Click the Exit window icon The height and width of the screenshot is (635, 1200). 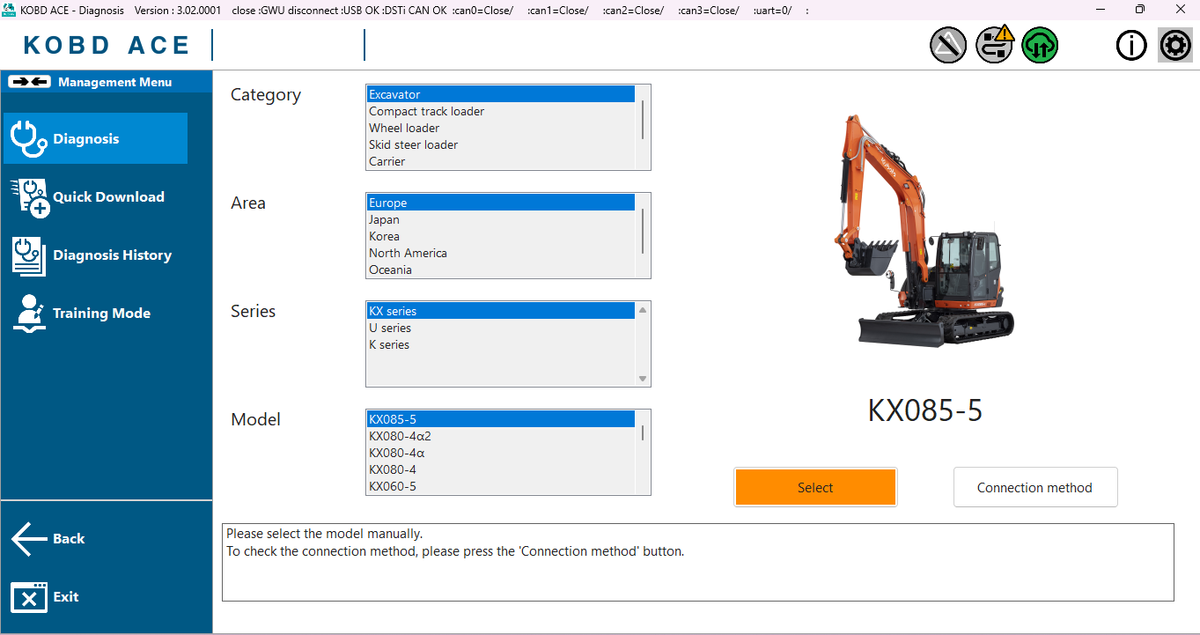coord(29,597)
